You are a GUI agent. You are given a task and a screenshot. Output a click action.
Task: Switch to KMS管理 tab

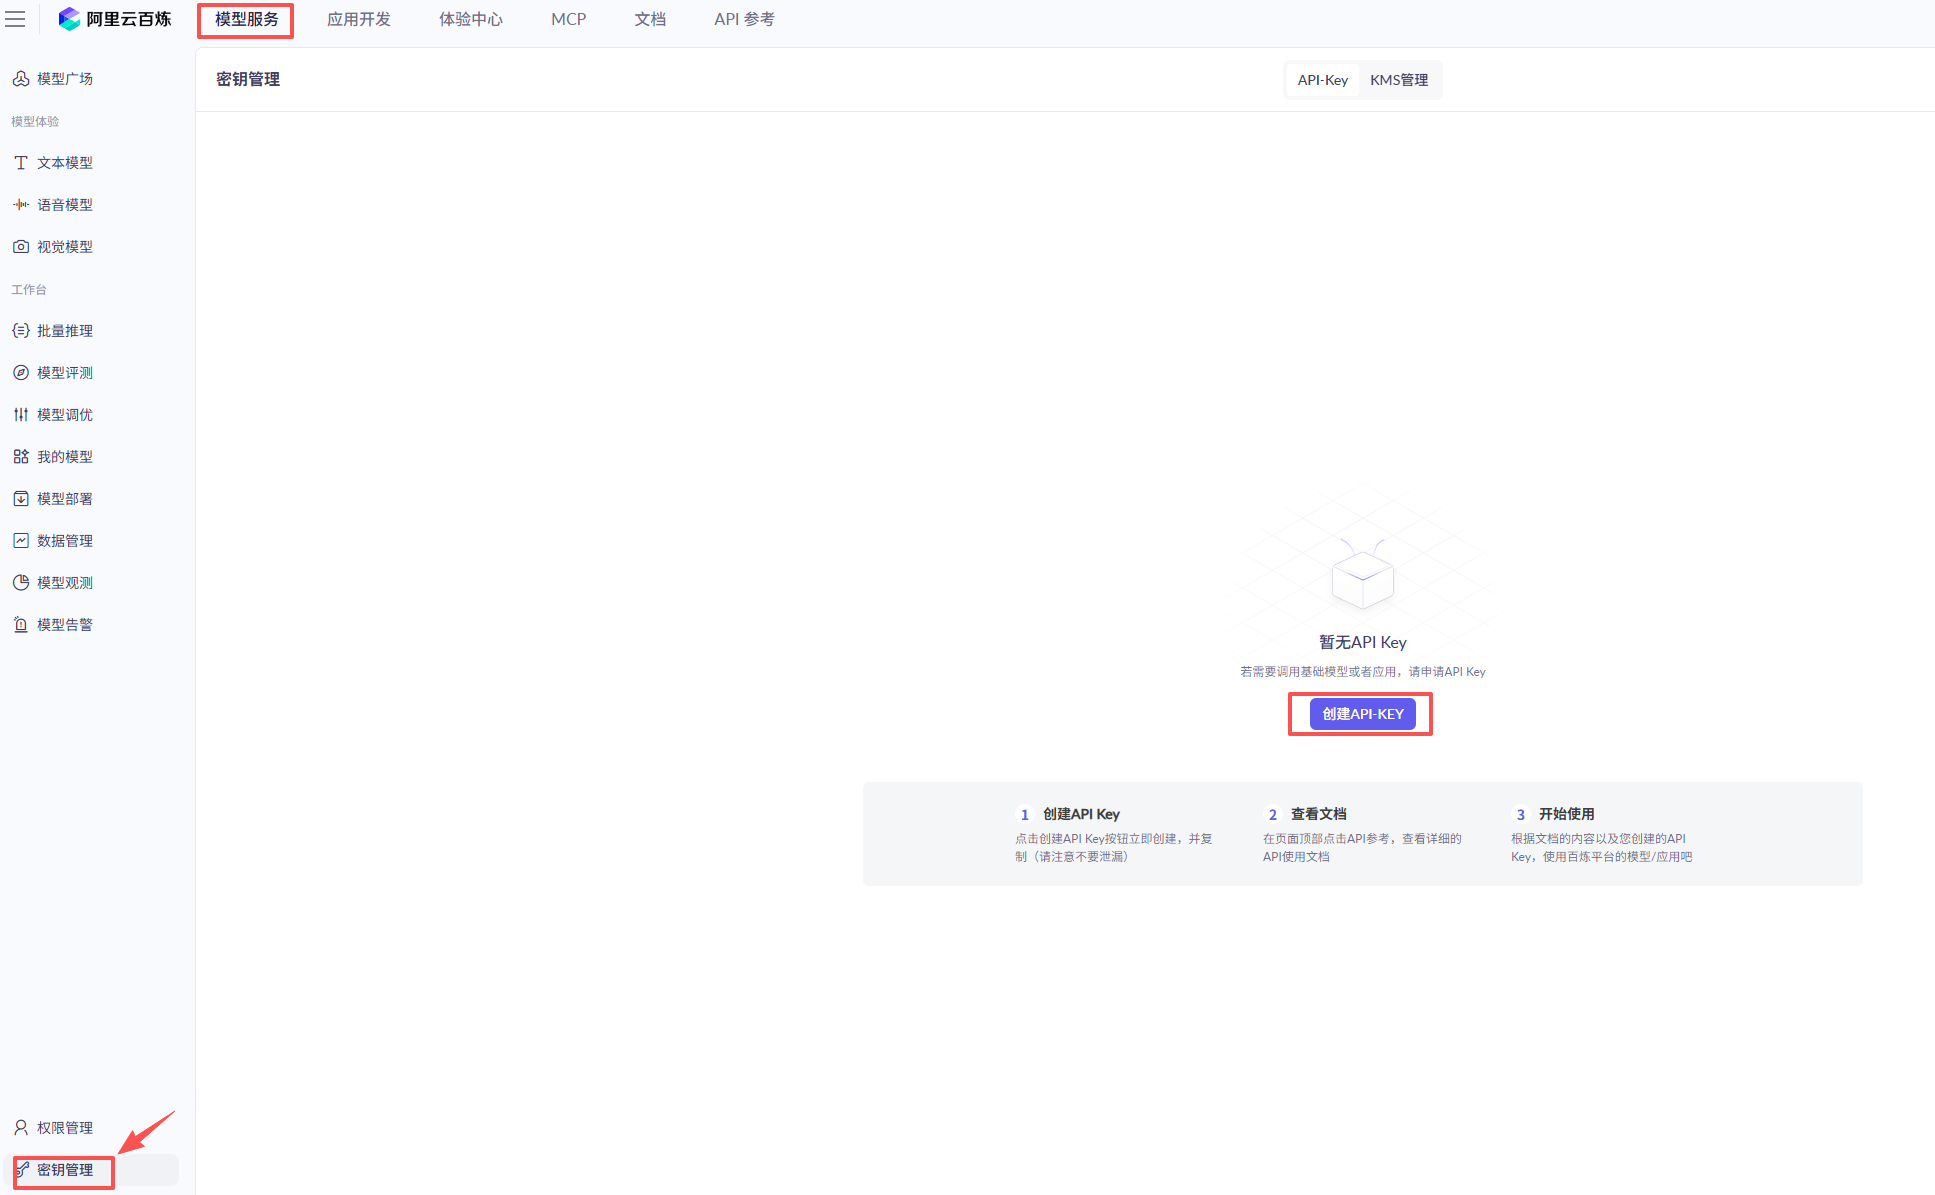[x=1398, y=80]
